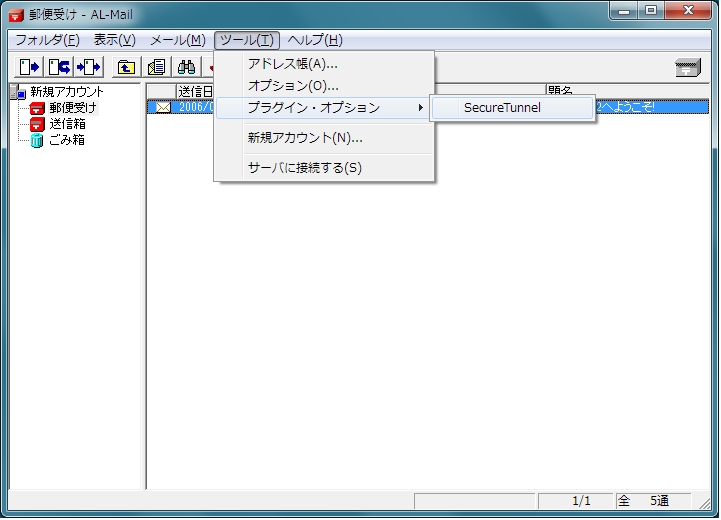This screenshot has width=721, height=520.
Task: Choose SecureTunnel from the plugin submenu
Action: pyautogui.click(x=502, y=107)
